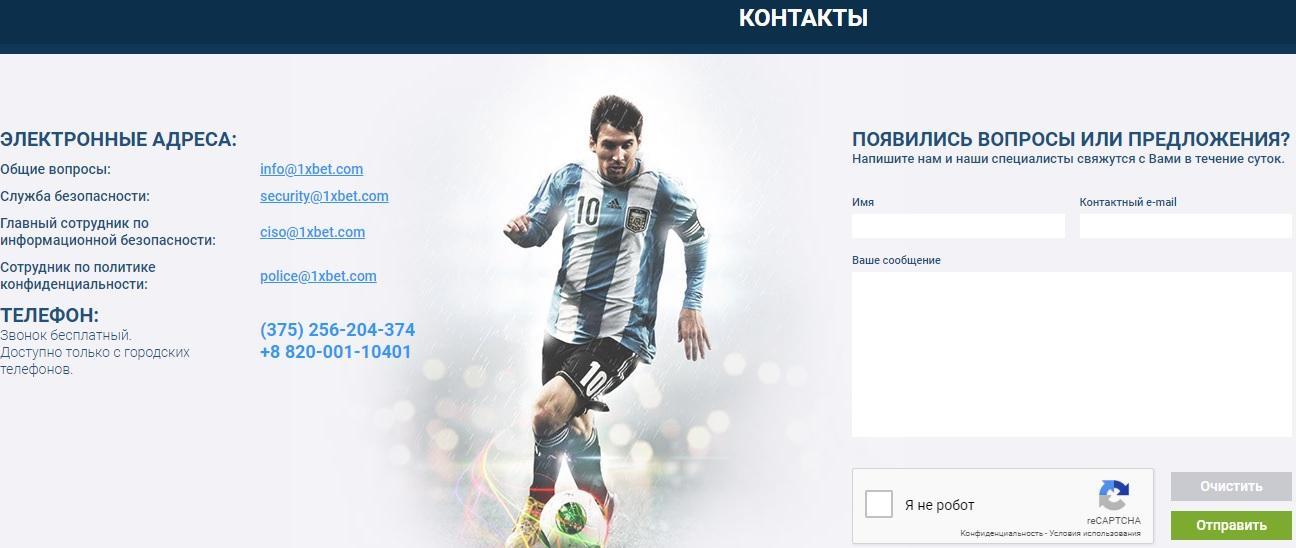
Task: Open the reCAPTCHA Условия использования link
Action: point(1093,534)
